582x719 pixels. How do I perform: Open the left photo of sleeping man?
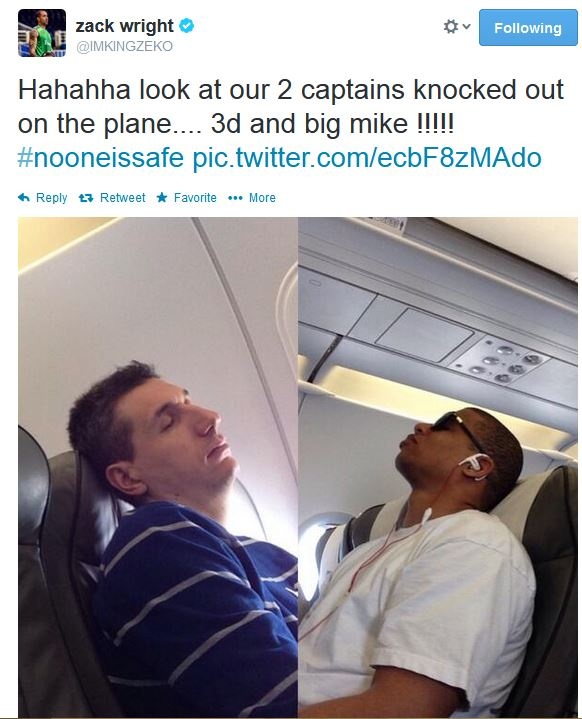point(158,467)
